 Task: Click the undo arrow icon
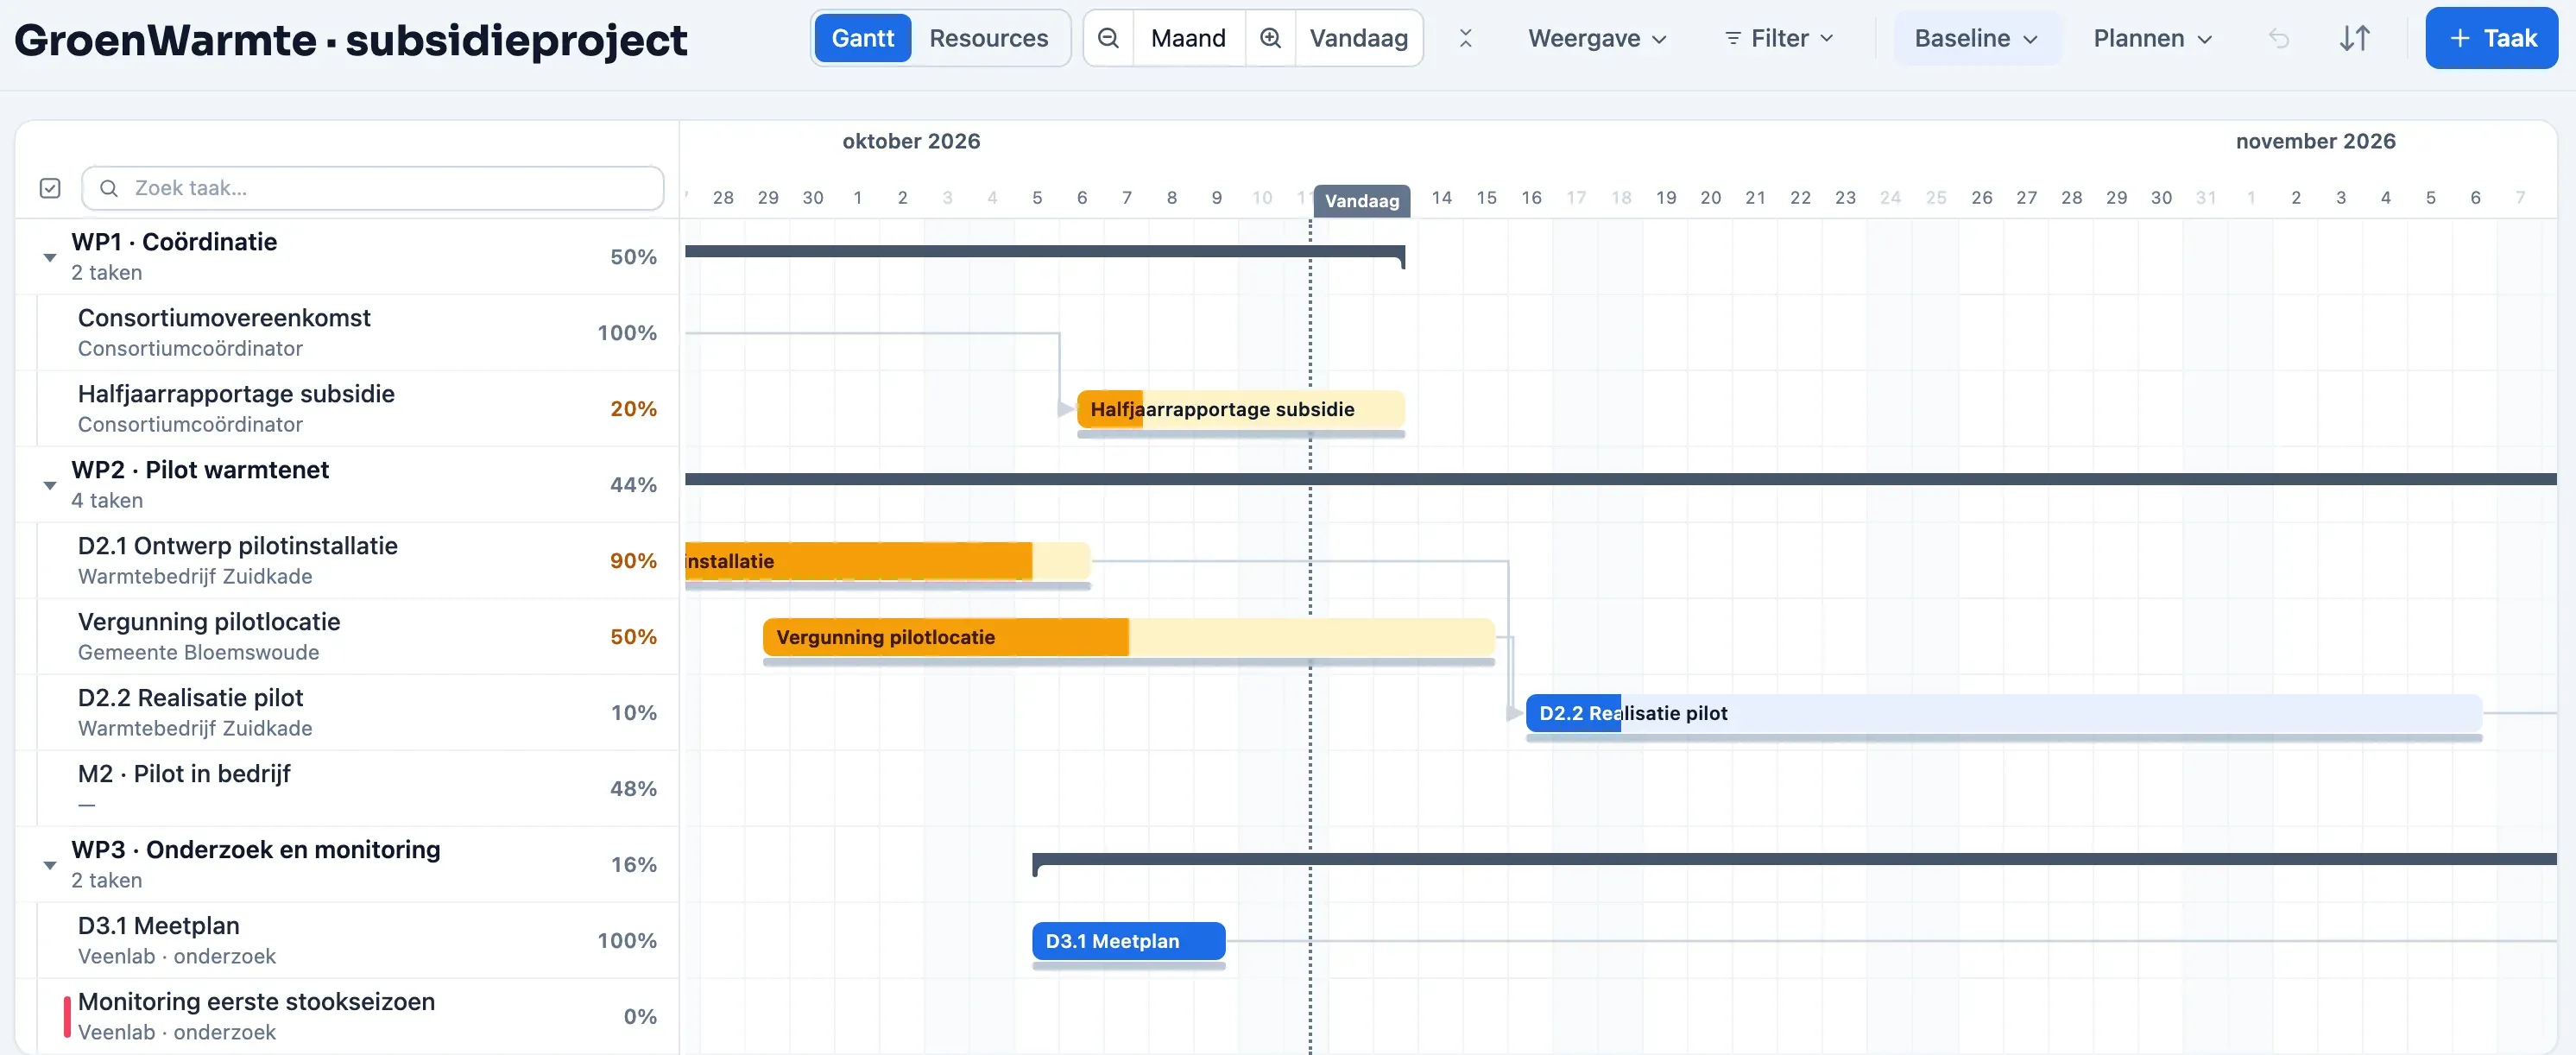pos(2279,38)
